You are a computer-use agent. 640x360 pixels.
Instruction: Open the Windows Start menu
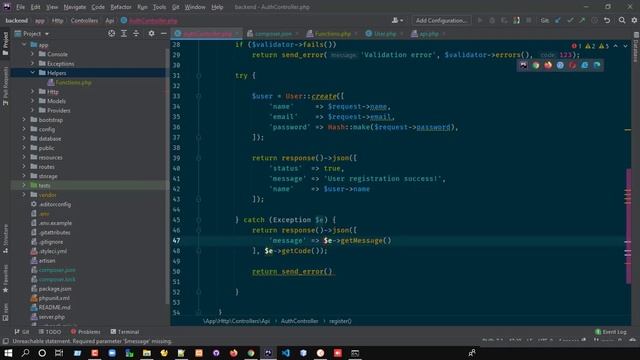click(x=8, y=353)
